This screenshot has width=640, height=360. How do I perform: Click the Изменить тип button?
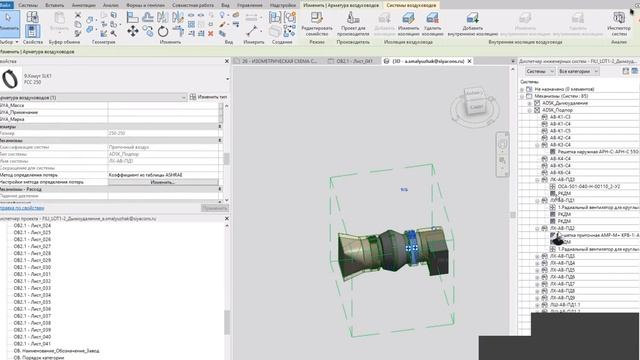(x=209, y=97)
